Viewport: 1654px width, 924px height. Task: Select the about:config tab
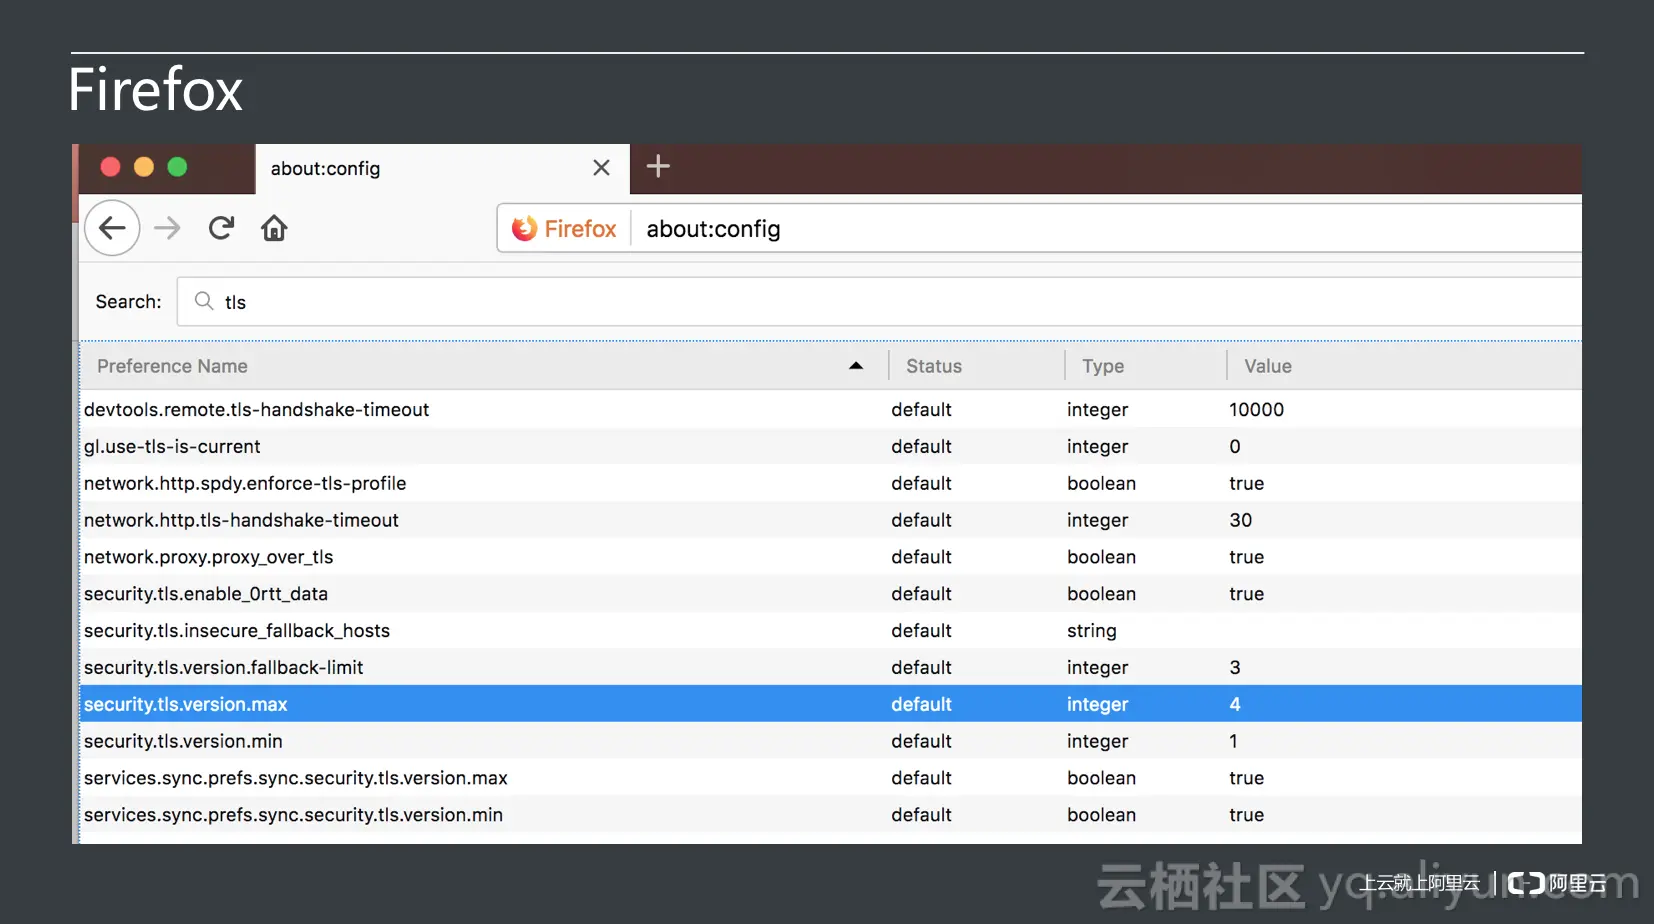tap(443, 168)
